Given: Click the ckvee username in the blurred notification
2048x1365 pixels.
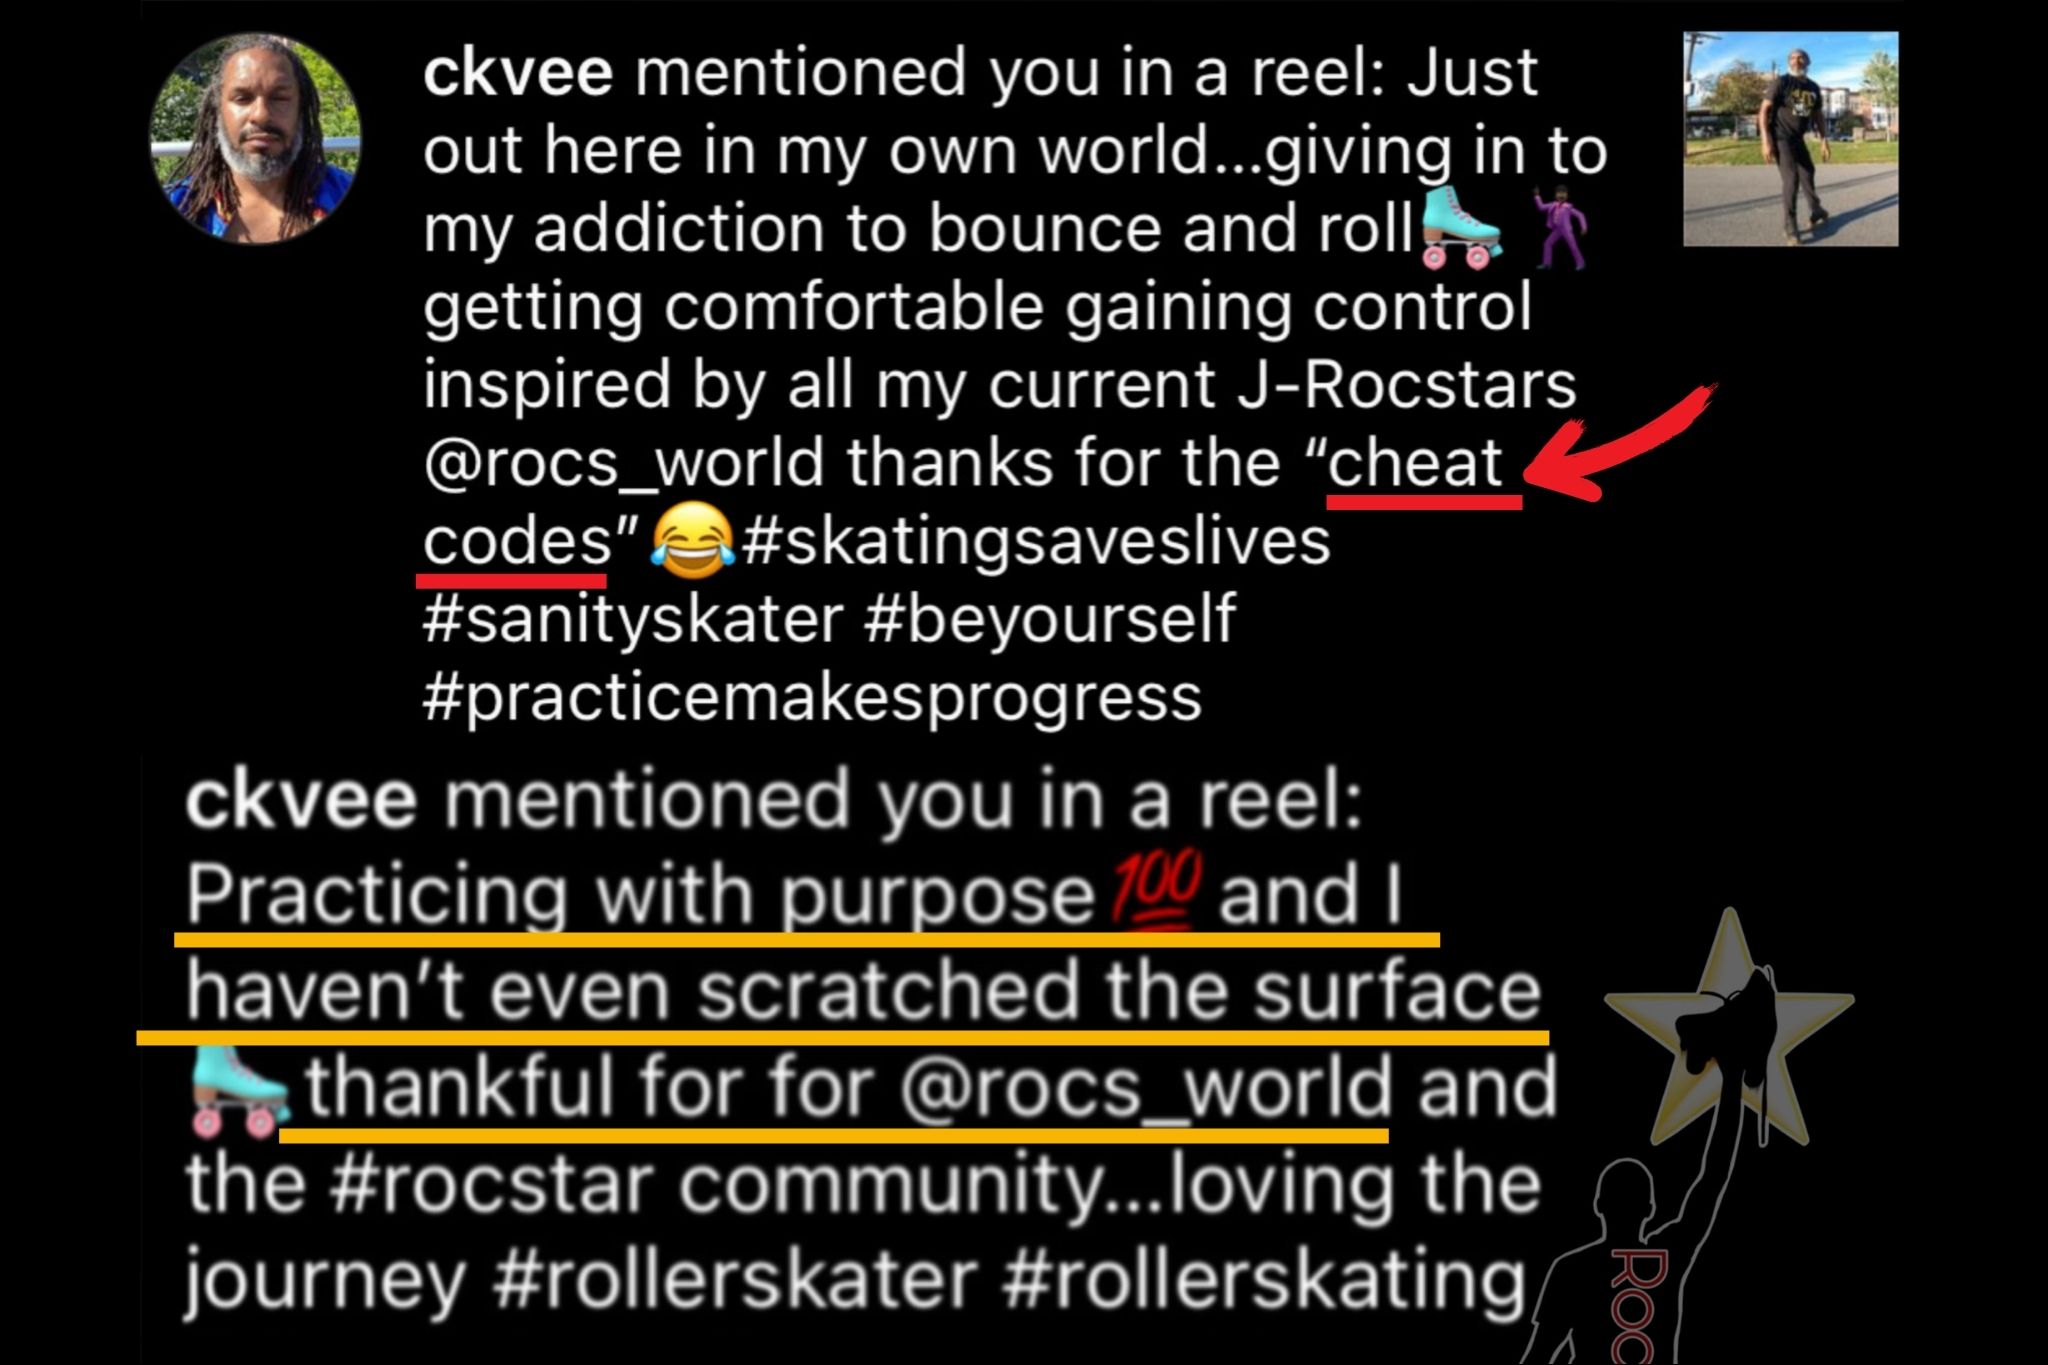Looking at the screenshot, I should click(301, 800).
